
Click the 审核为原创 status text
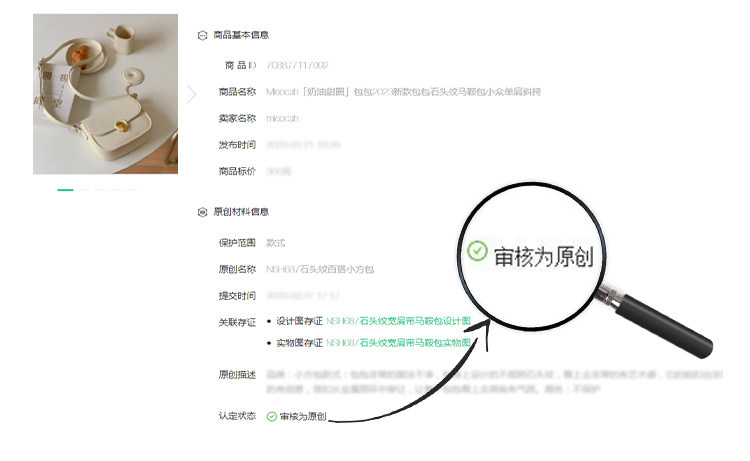[x=303, y=417]
